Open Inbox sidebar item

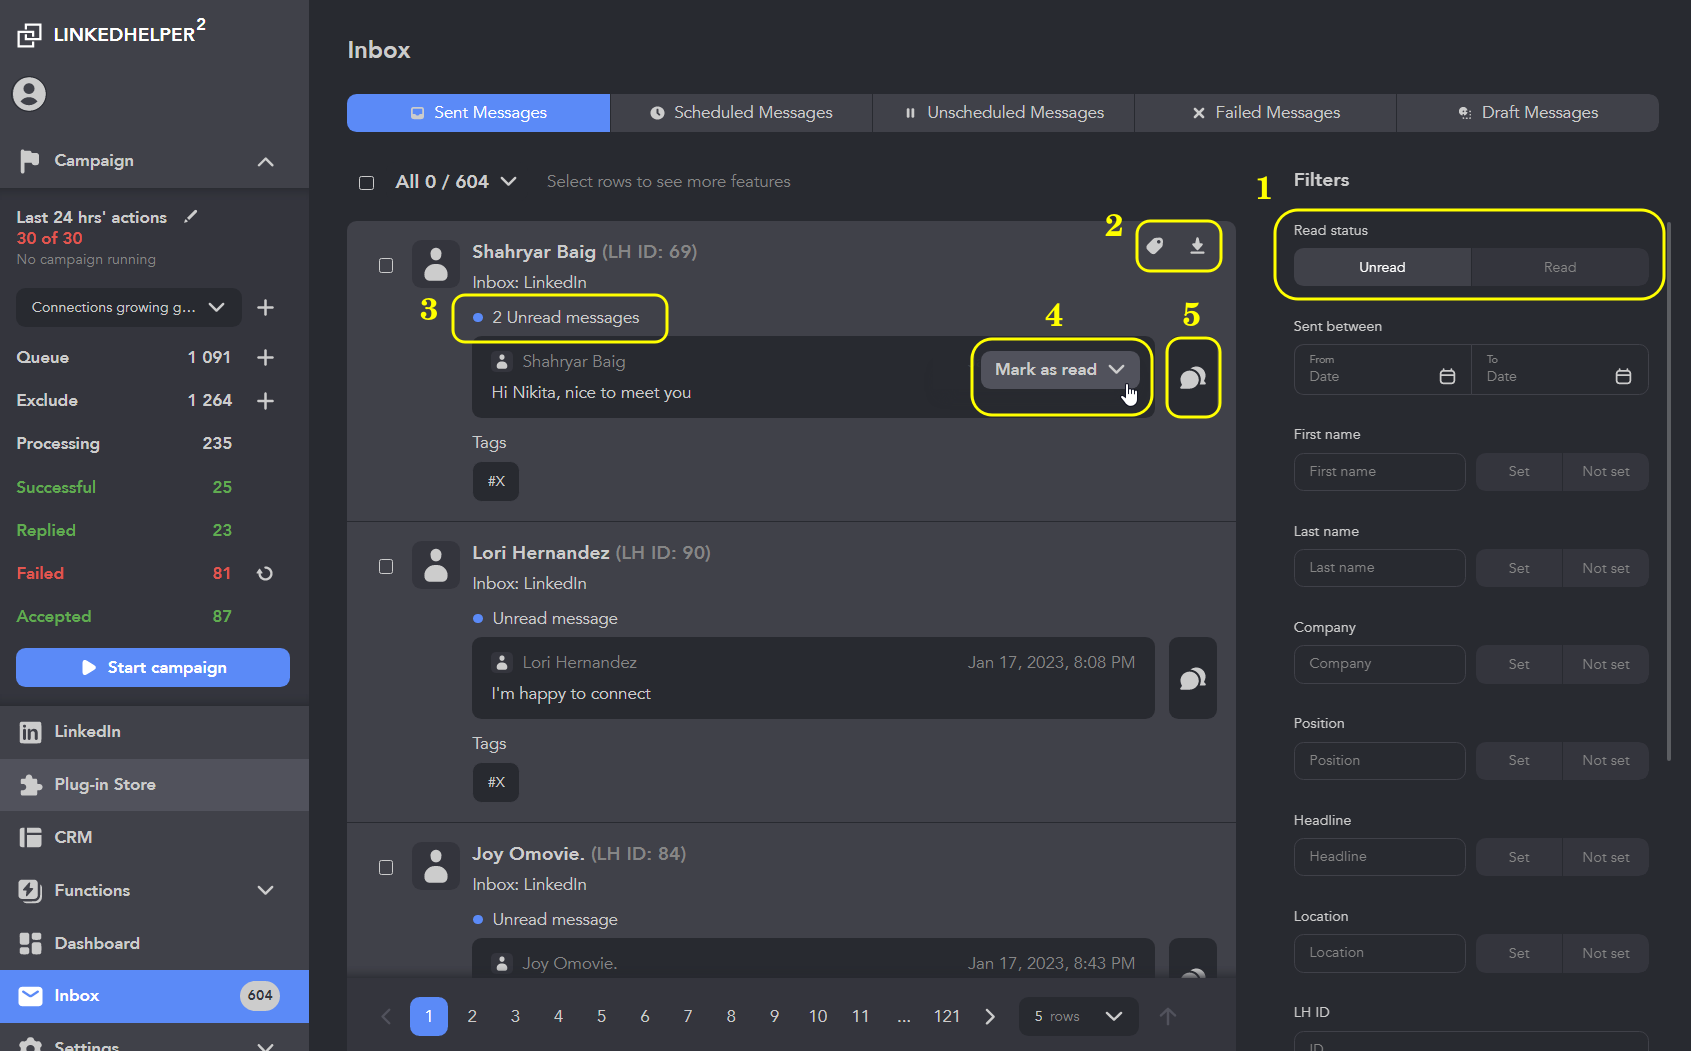point(154,995)
